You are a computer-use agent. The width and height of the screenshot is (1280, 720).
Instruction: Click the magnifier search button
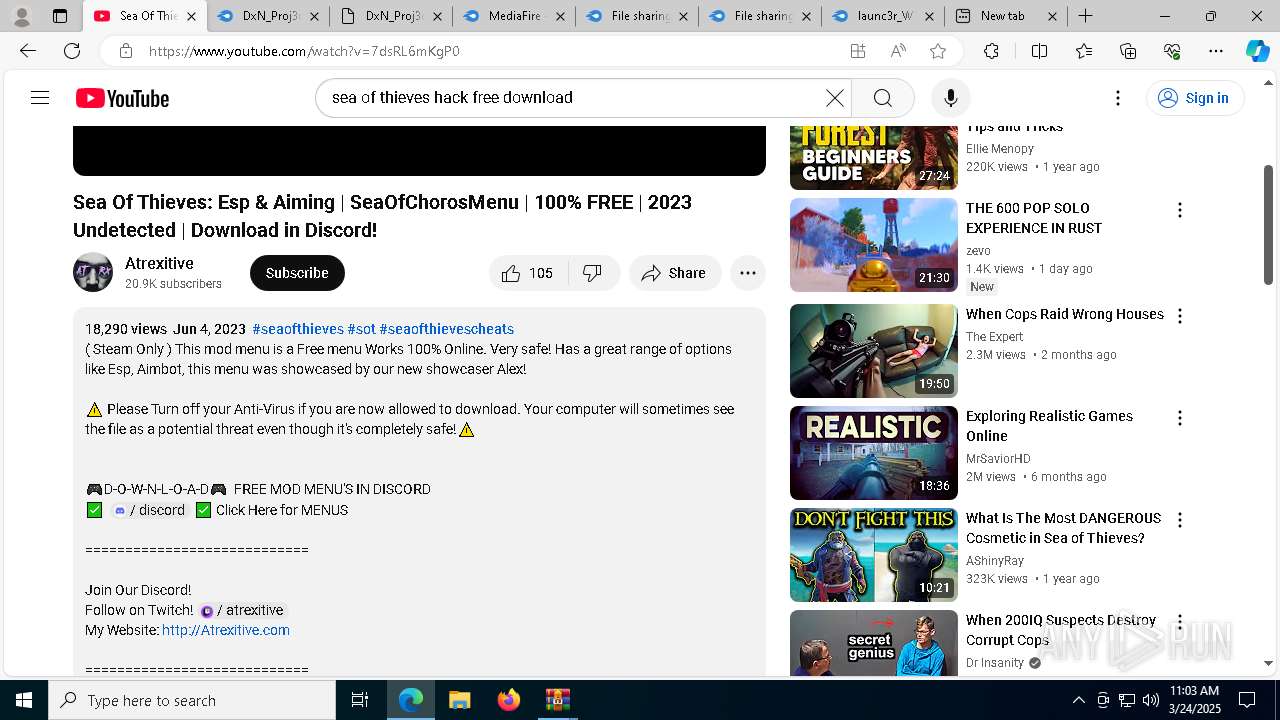pyautogui.click(x=882, y=98)
